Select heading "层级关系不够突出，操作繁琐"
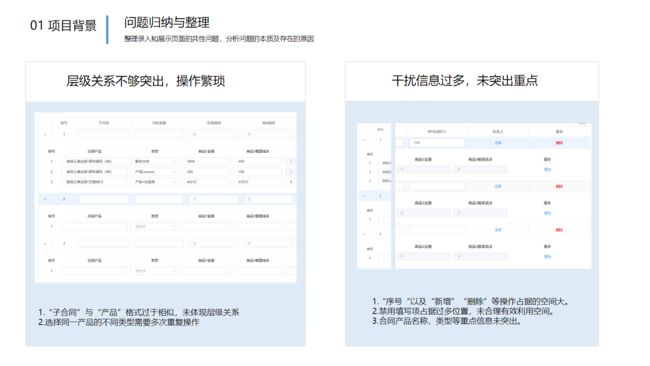The width and height of the screenshot is (650, 366). pos(146,81)
